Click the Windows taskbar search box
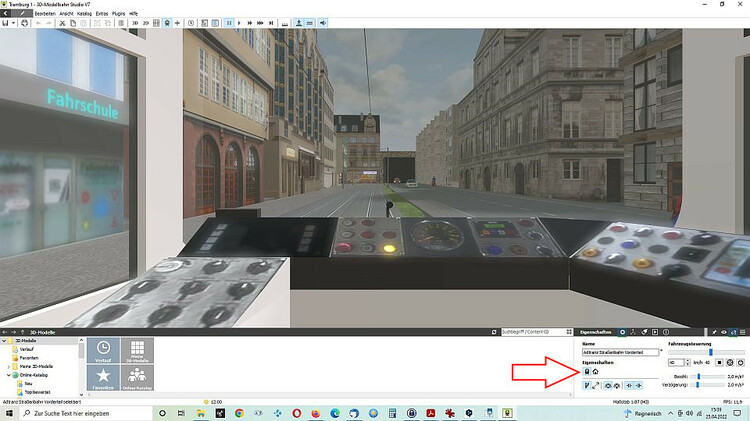750x421 pixels. (86, 413)
